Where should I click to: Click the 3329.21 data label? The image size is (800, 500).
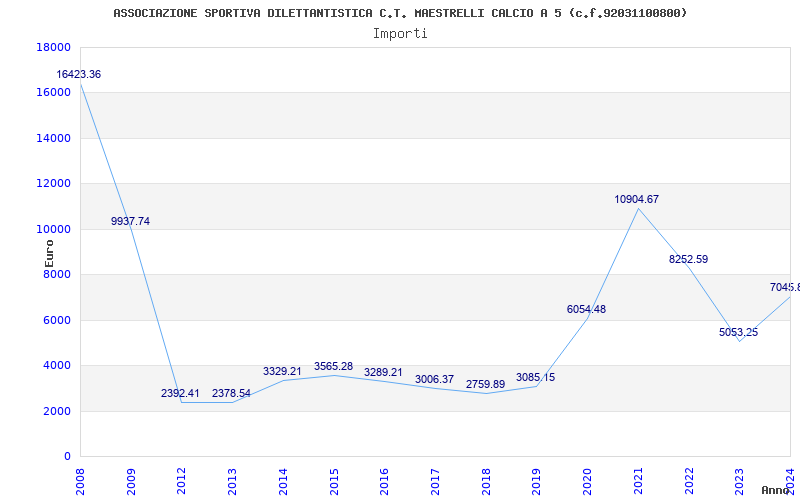click(x=282, y=371)
